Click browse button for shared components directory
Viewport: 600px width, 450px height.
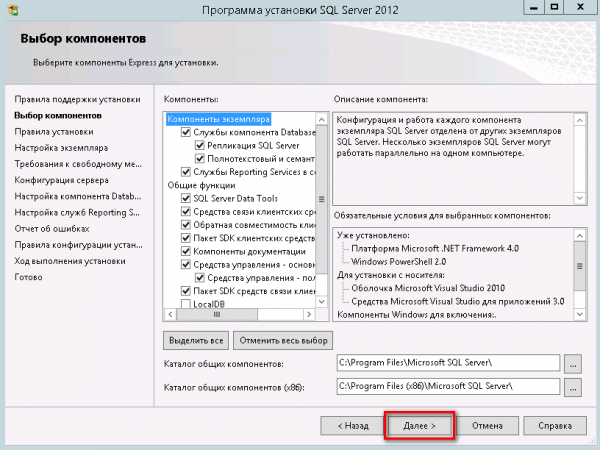tap(573, 362)
